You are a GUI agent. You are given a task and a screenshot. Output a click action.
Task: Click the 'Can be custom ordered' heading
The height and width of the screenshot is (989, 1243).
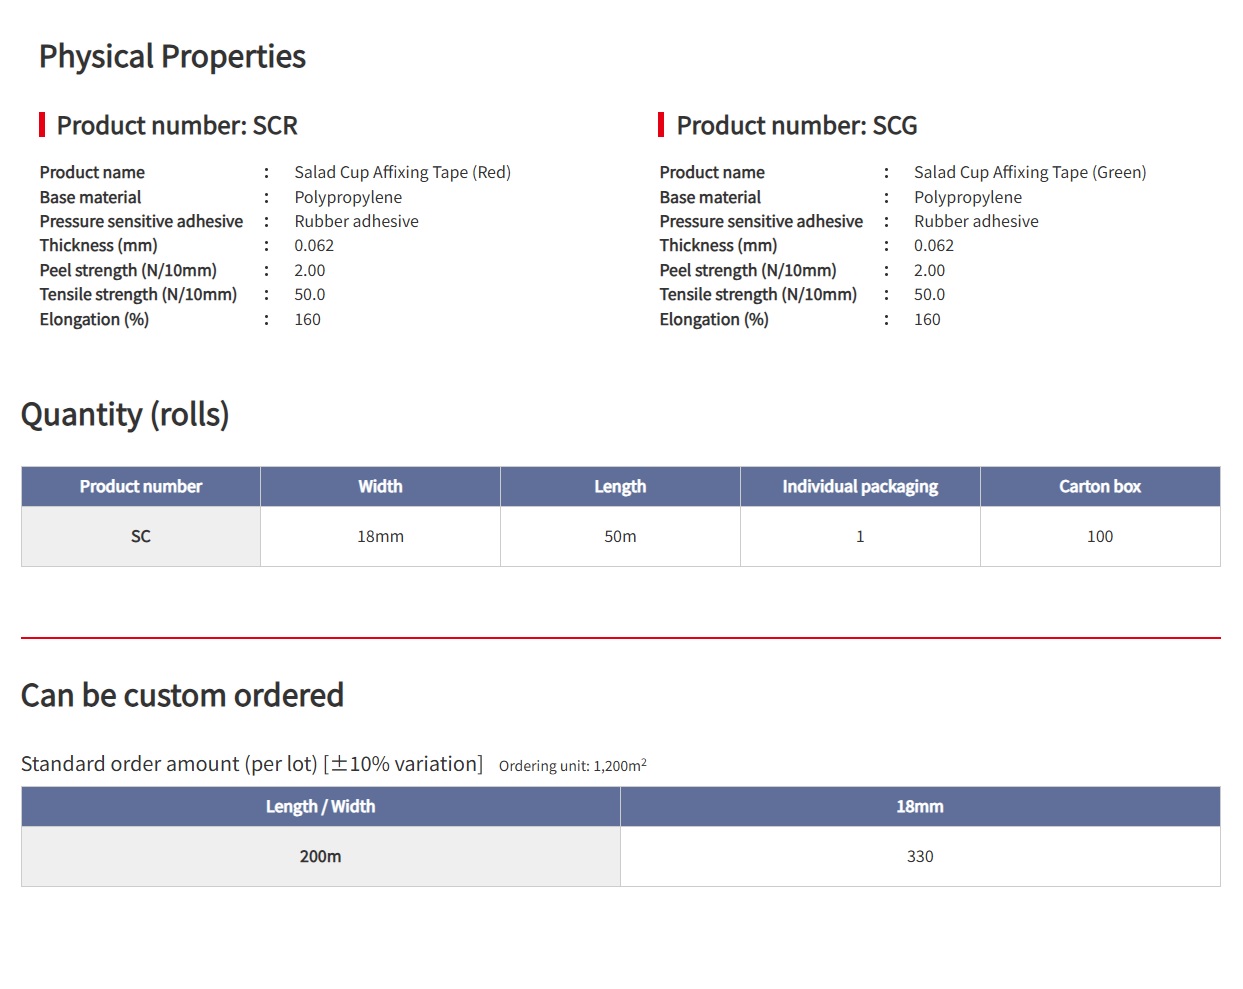click(182, 695)
